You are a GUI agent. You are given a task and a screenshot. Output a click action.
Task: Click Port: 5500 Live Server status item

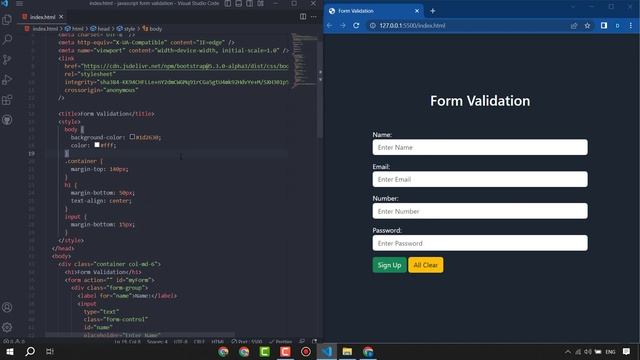247,342
